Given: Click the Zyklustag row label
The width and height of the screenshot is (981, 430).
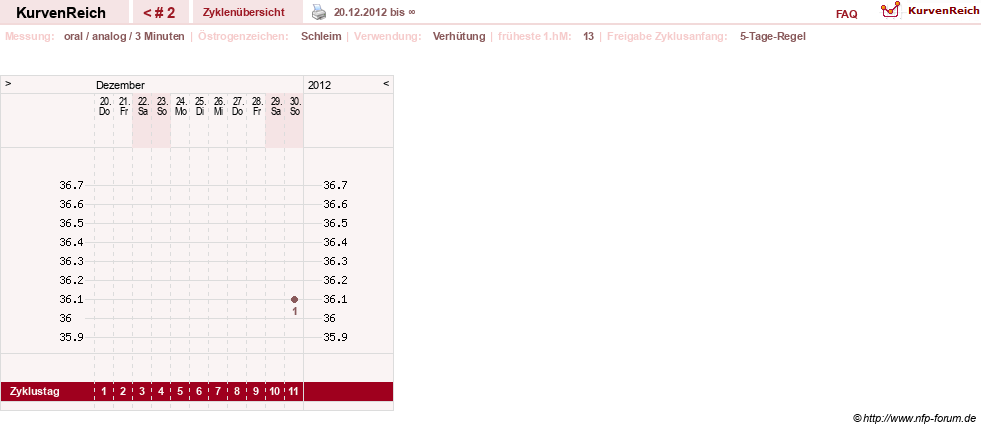Looking at the screenshot, I should (x=34, y=392).
